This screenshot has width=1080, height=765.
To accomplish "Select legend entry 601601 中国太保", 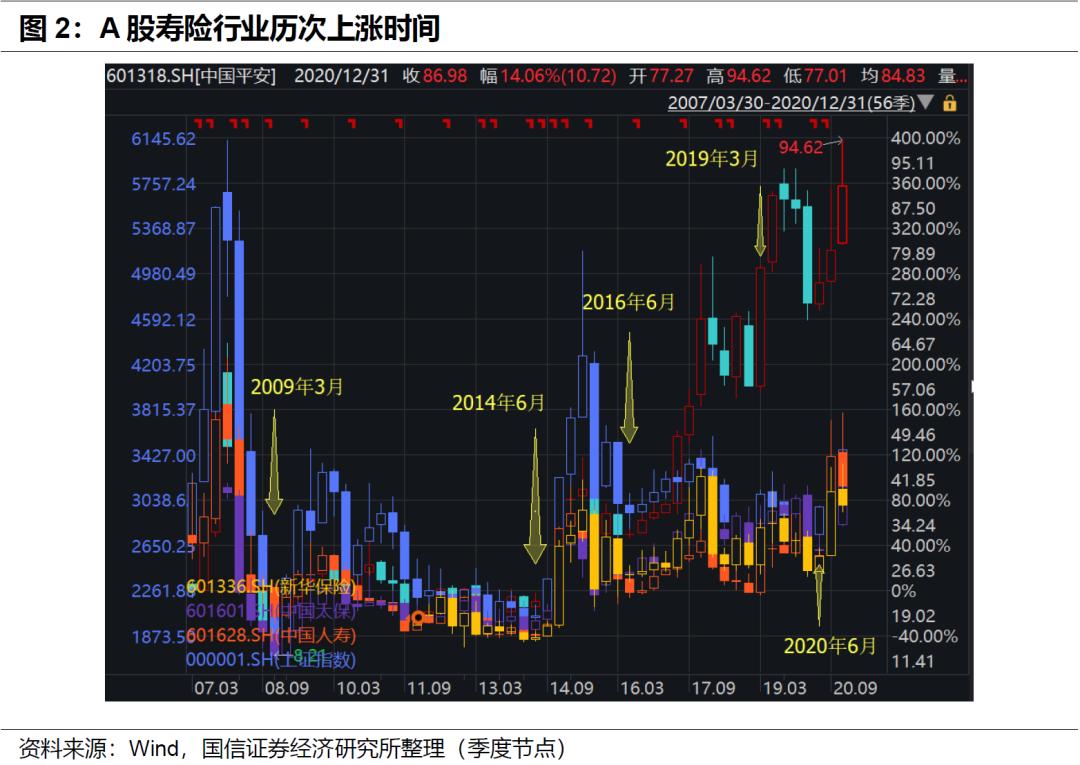I will tap(271, 611).
